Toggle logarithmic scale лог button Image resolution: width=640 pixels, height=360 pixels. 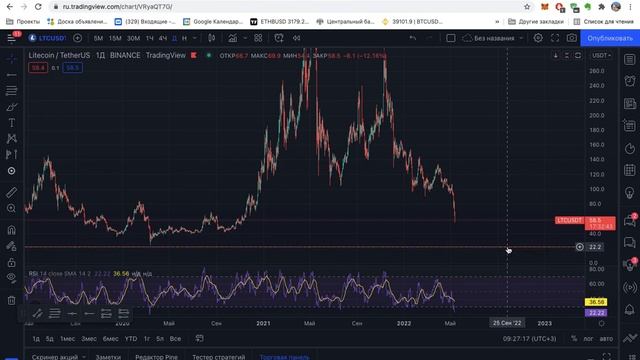pos(588,338)
